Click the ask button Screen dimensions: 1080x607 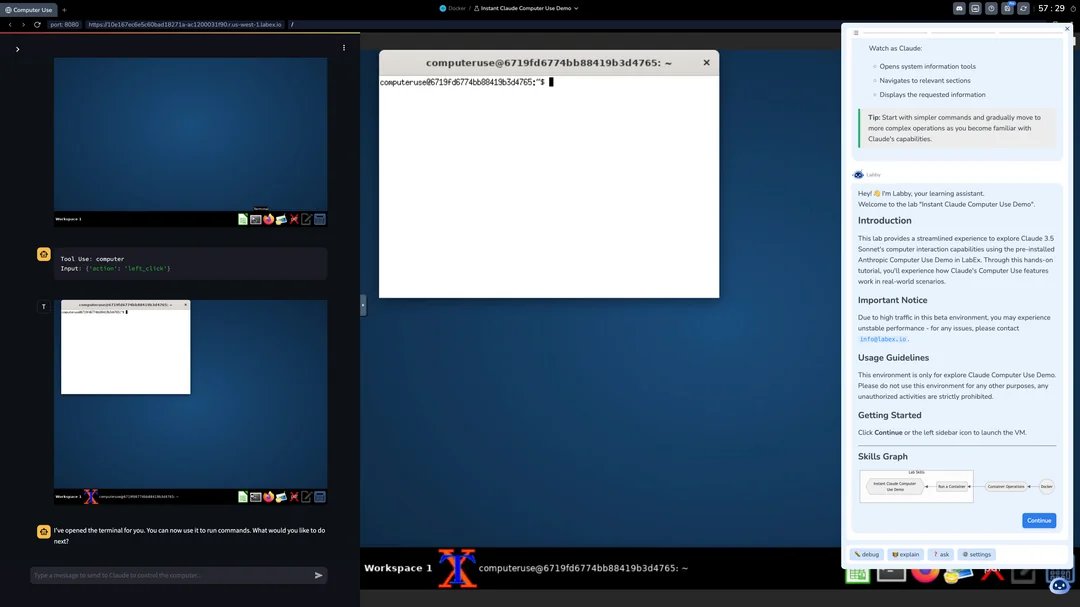tap(941, 554)
